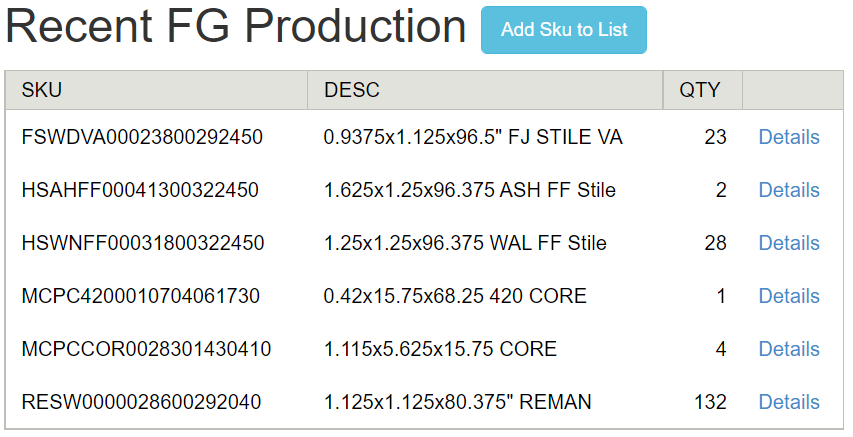The height and width of the screenshot is (437, 853).
Task: View Details of HSWNFF00031800322450 row
Action: click(x=789, y=243)
